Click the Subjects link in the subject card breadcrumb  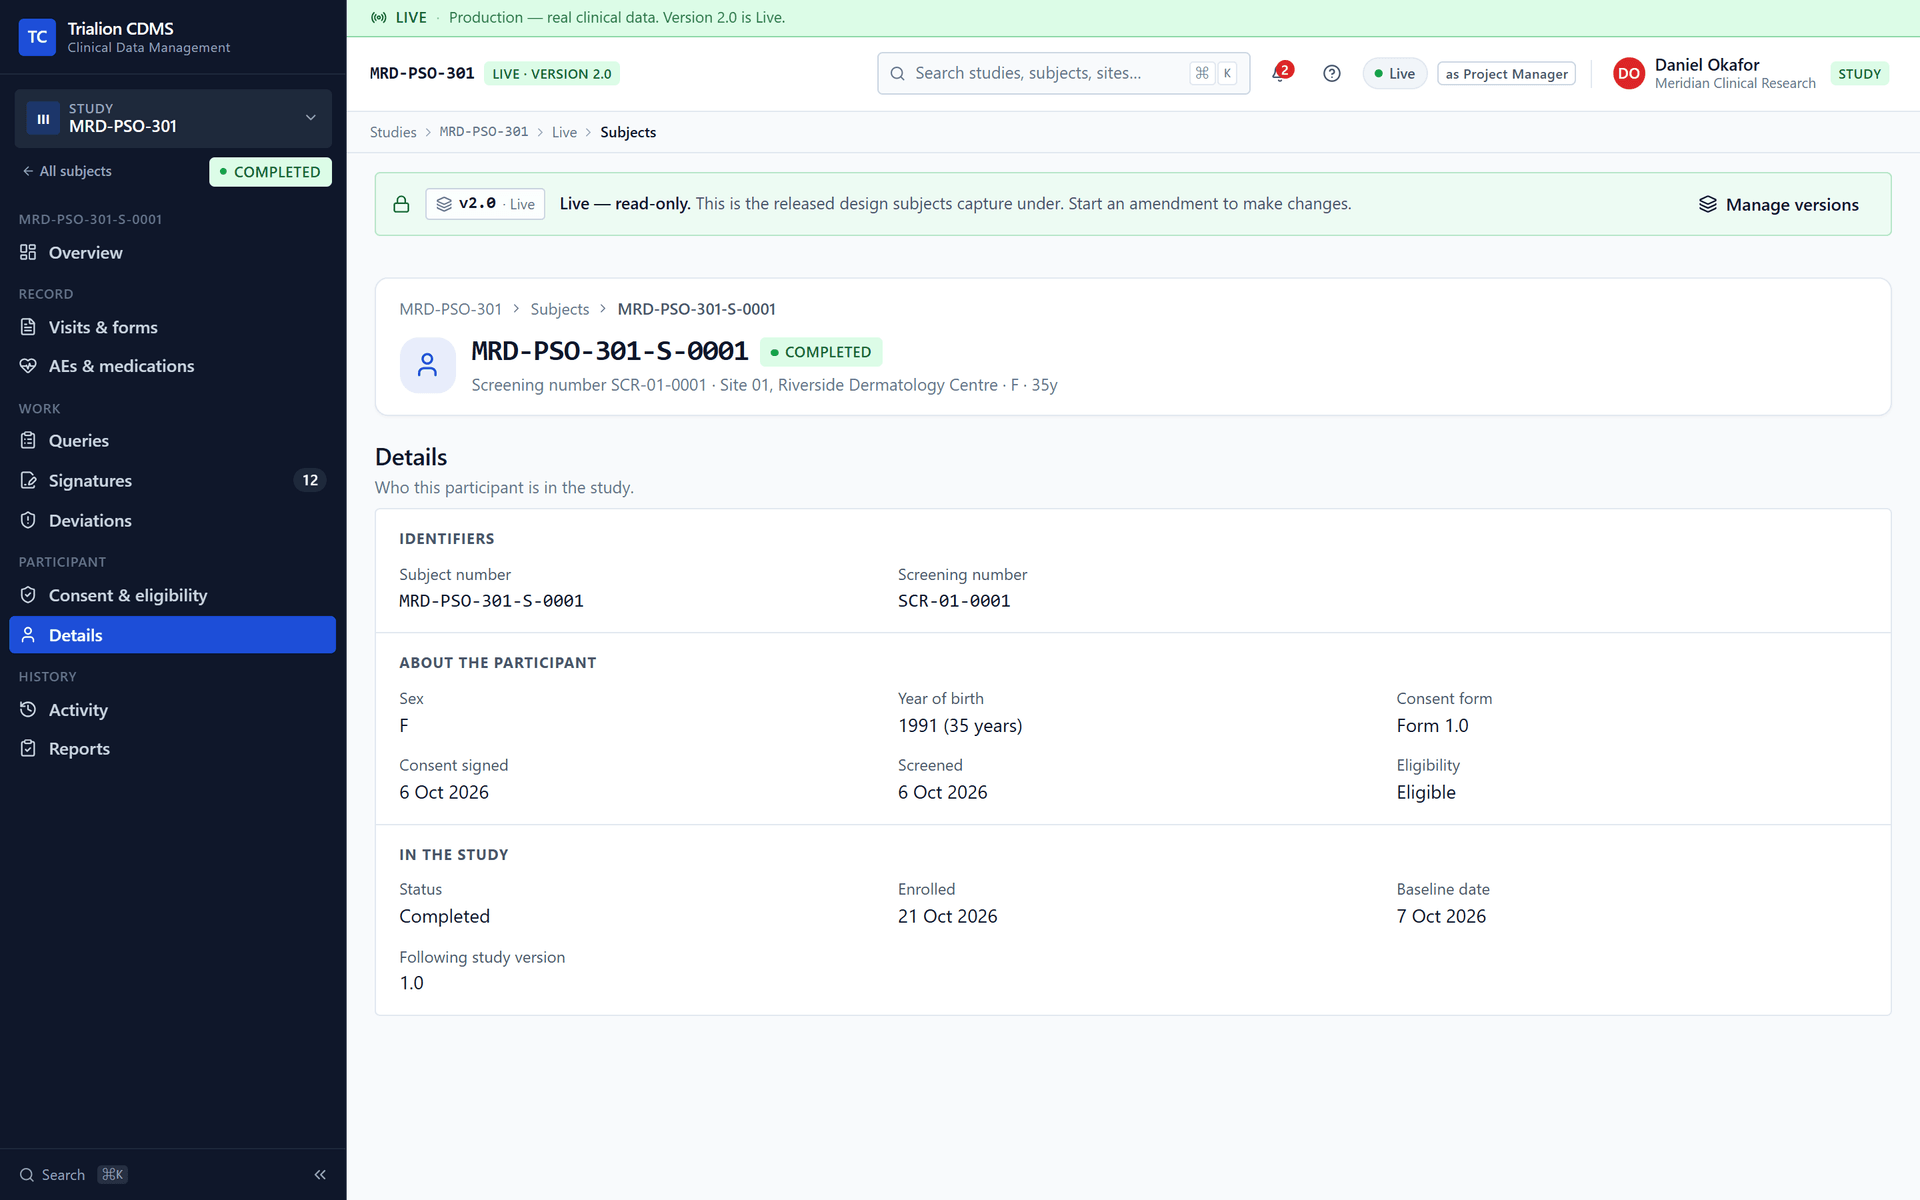click(x=559, y=309)
